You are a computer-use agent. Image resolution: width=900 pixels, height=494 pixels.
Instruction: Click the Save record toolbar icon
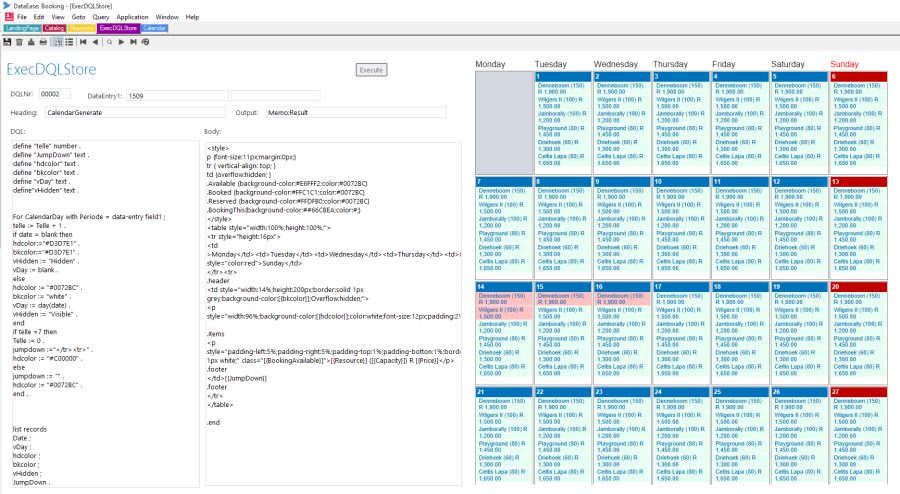tap(7, 42)
